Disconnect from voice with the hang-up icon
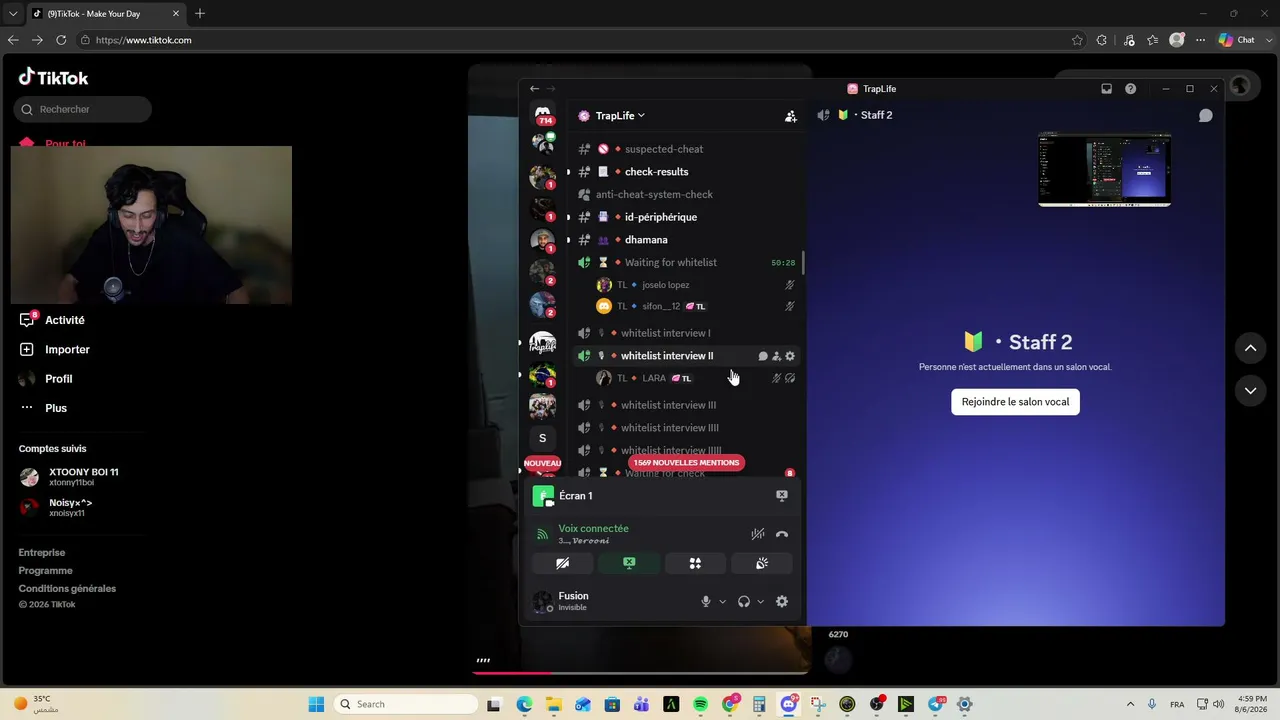Viewport: 1280px width, 720px height. [782, 534]
